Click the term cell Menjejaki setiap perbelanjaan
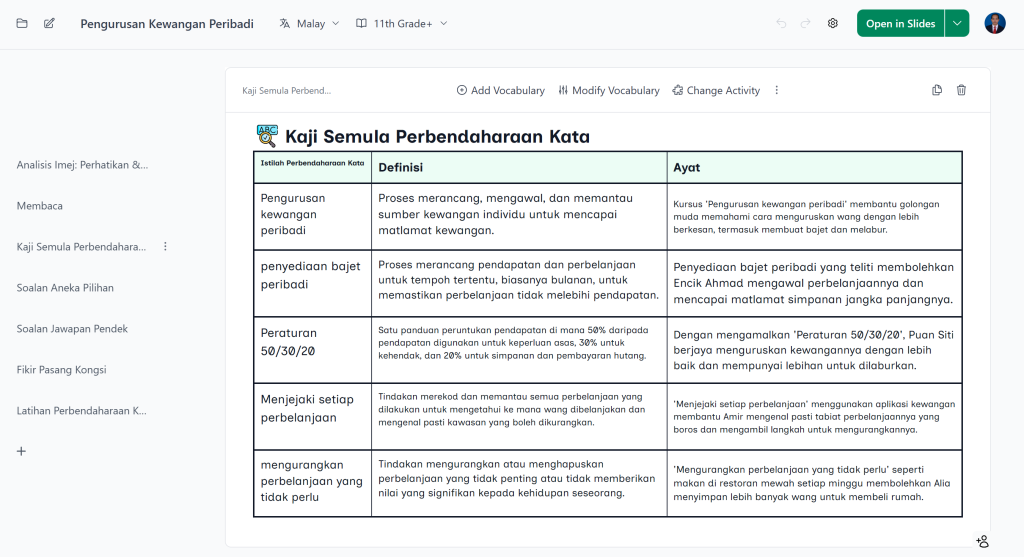This screenshot has width=1024, height=557. 312,416
